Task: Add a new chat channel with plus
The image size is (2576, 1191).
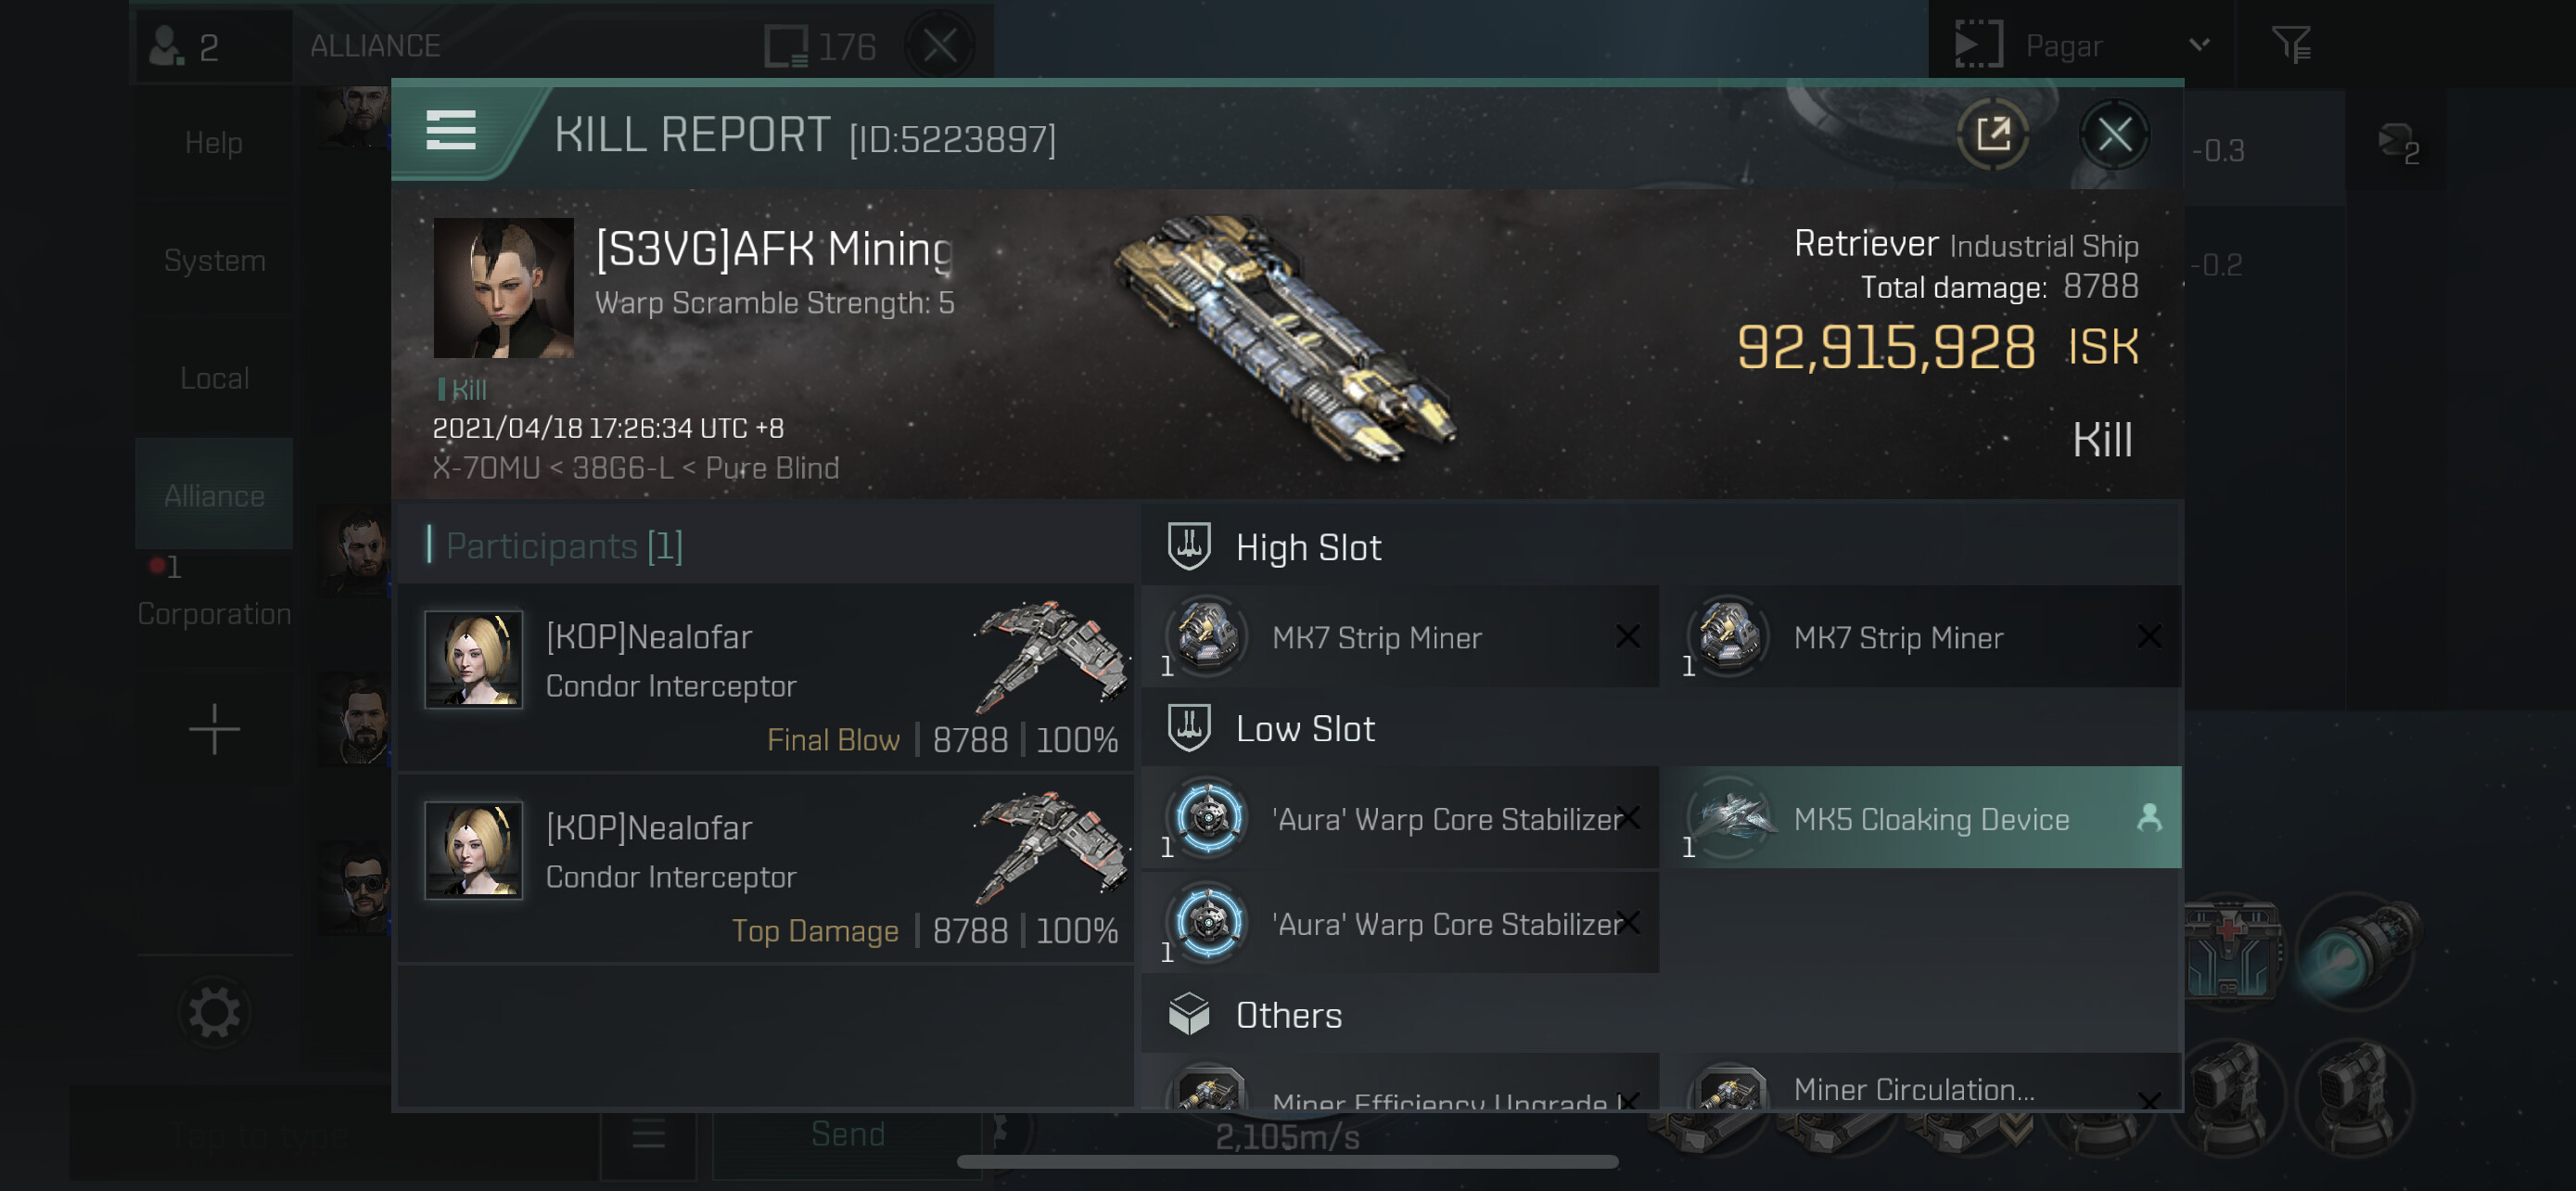Action: 214,728
